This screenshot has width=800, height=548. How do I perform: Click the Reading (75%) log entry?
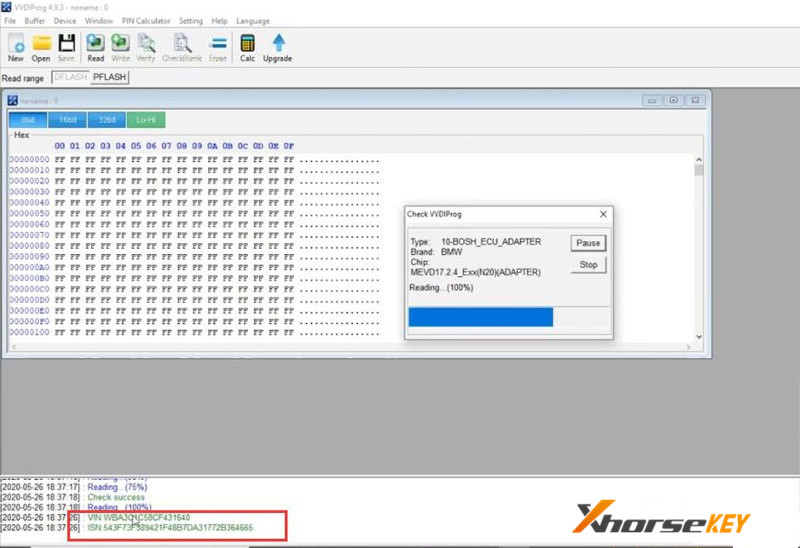click(x=117, y=487)
